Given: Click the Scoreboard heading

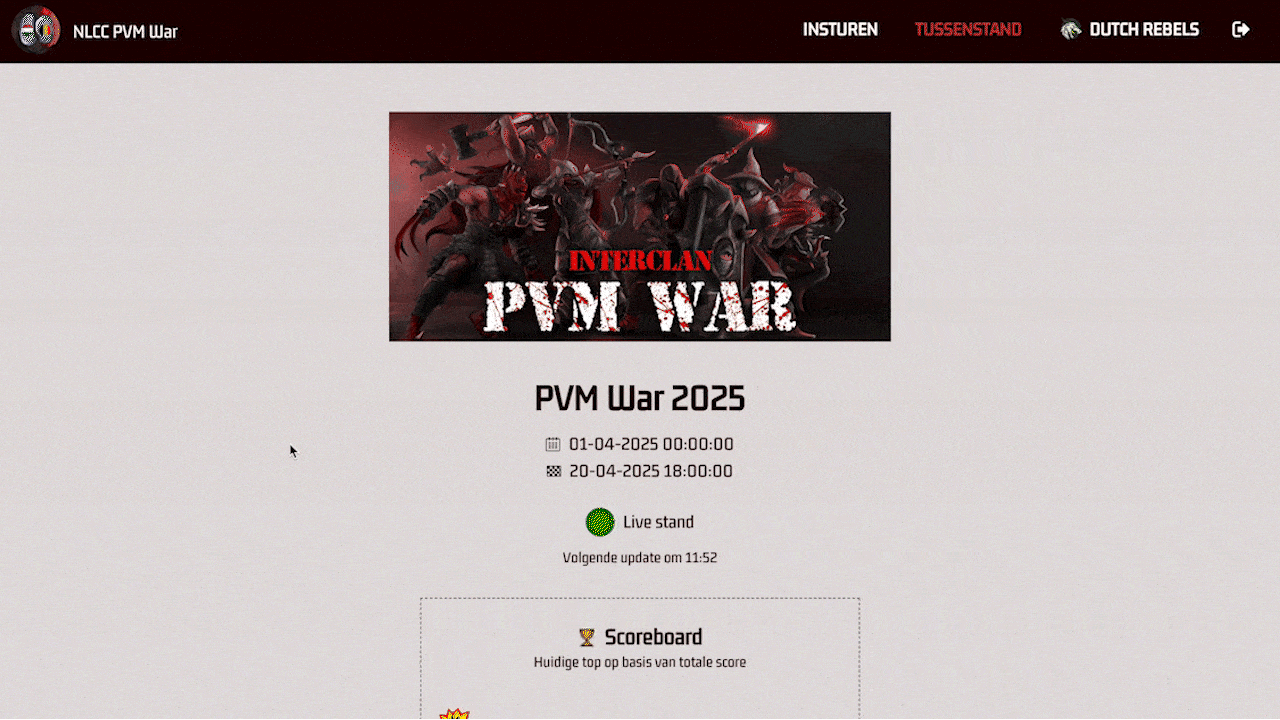Looking at the screenshot, I should 653,637.
